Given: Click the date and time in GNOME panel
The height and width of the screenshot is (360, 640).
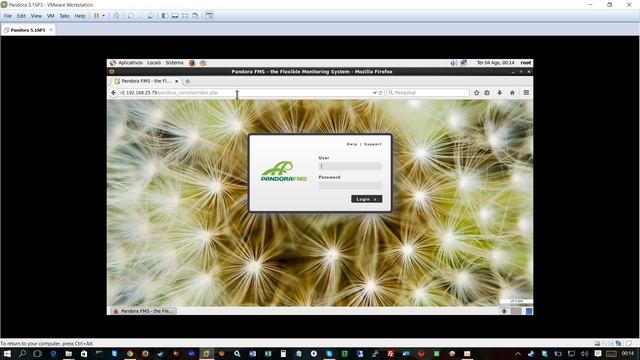Looking at the screenshot, I should coord(496,63).
